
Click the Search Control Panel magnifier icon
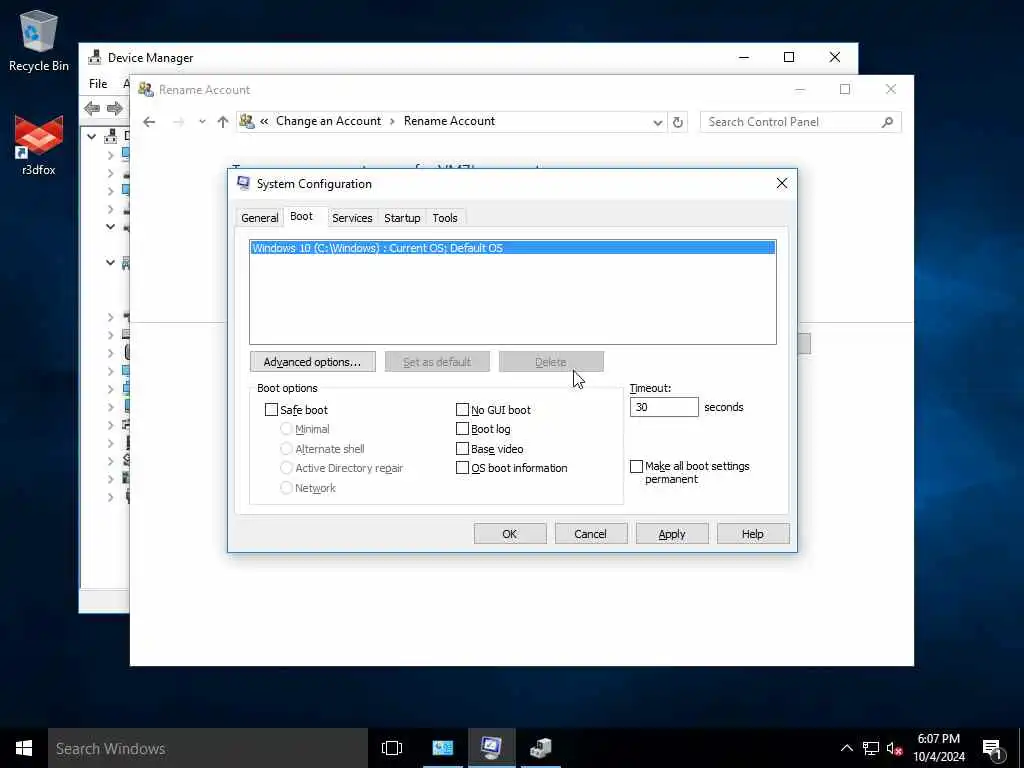tap(887, 122)
